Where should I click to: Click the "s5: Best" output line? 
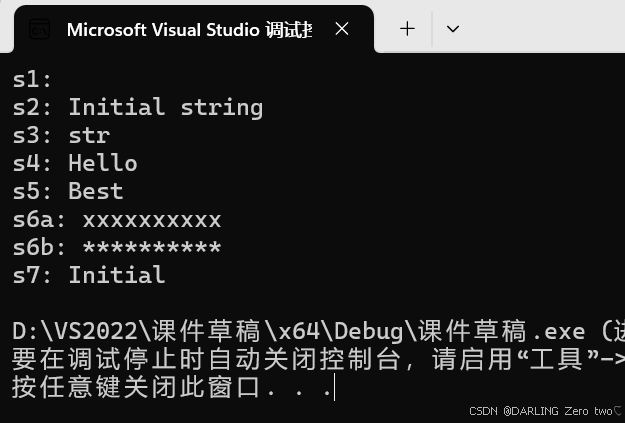[x=68, y=191]
